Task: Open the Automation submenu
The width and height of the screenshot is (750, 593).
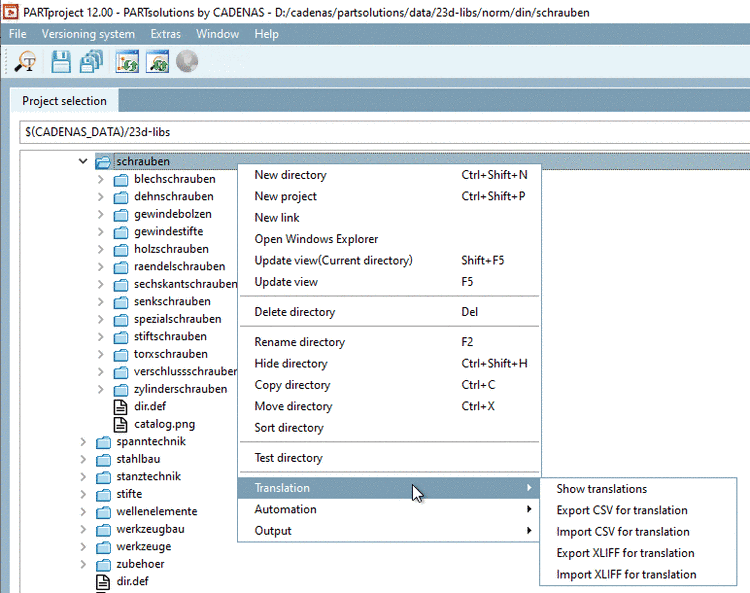Action: (389, 509)
